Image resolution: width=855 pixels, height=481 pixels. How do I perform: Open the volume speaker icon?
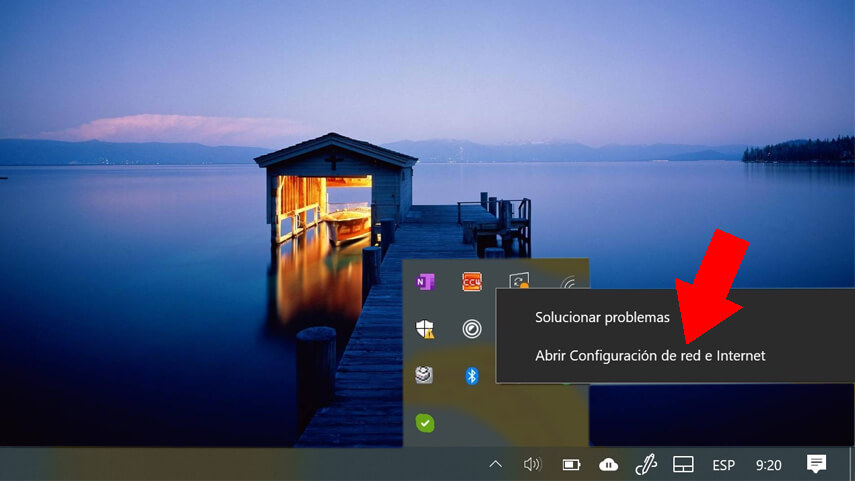pyautogui.click(x=532, y=464)
